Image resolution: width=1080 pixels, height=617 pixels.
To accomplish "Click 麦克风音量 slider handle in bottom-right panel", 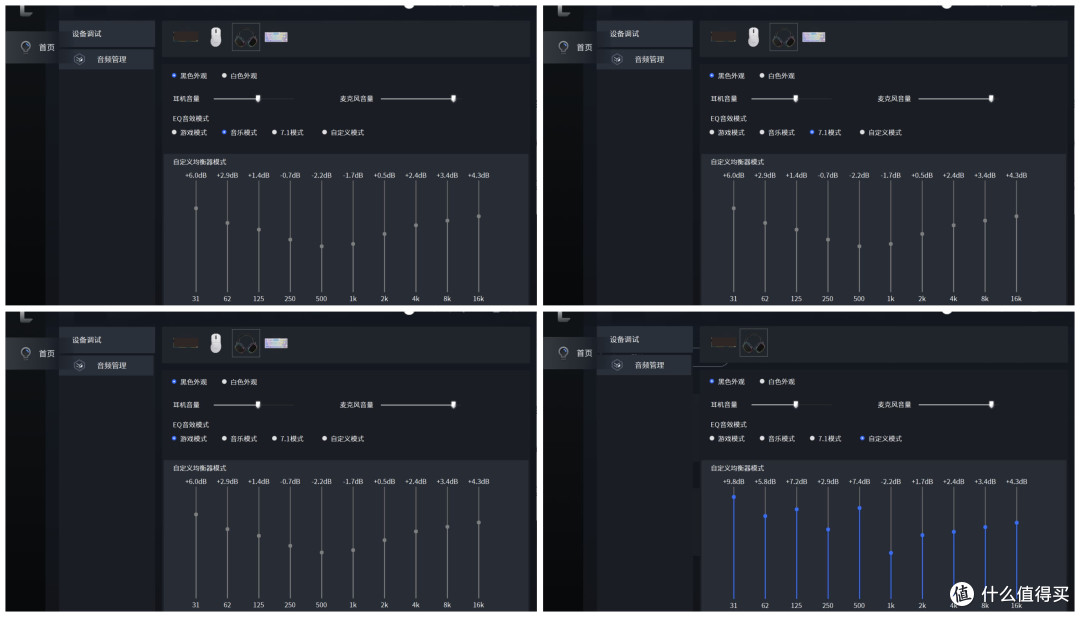I will [991, 404].
